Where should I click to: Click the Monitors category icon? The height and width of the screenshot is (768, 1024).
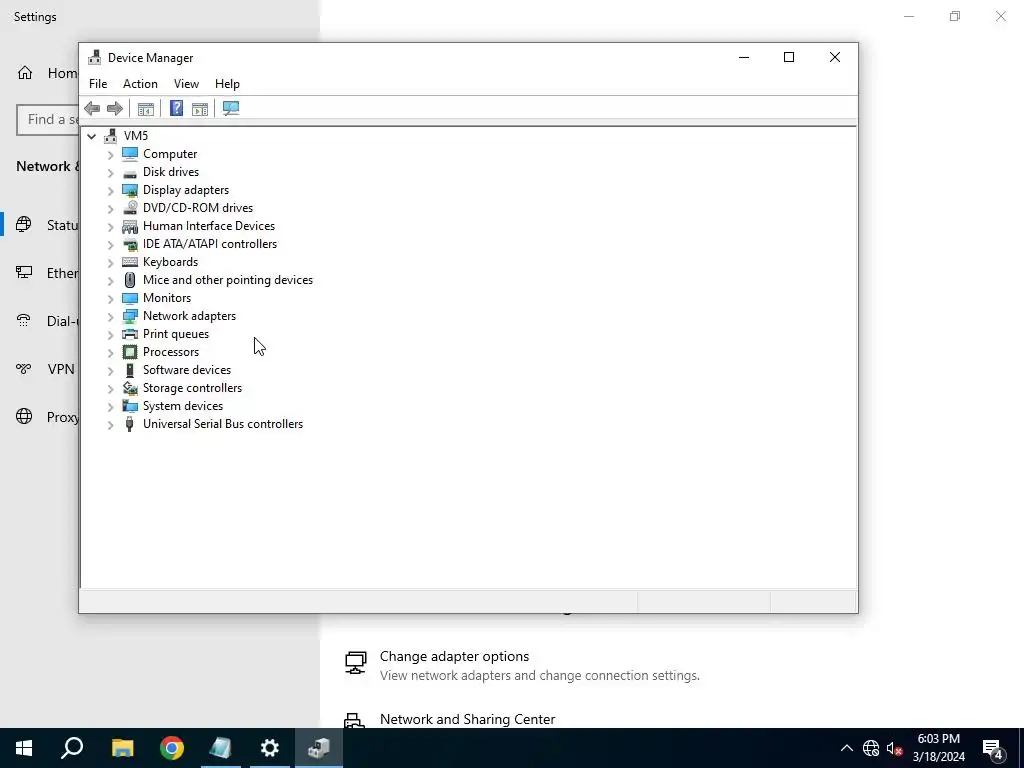[130, 298]
